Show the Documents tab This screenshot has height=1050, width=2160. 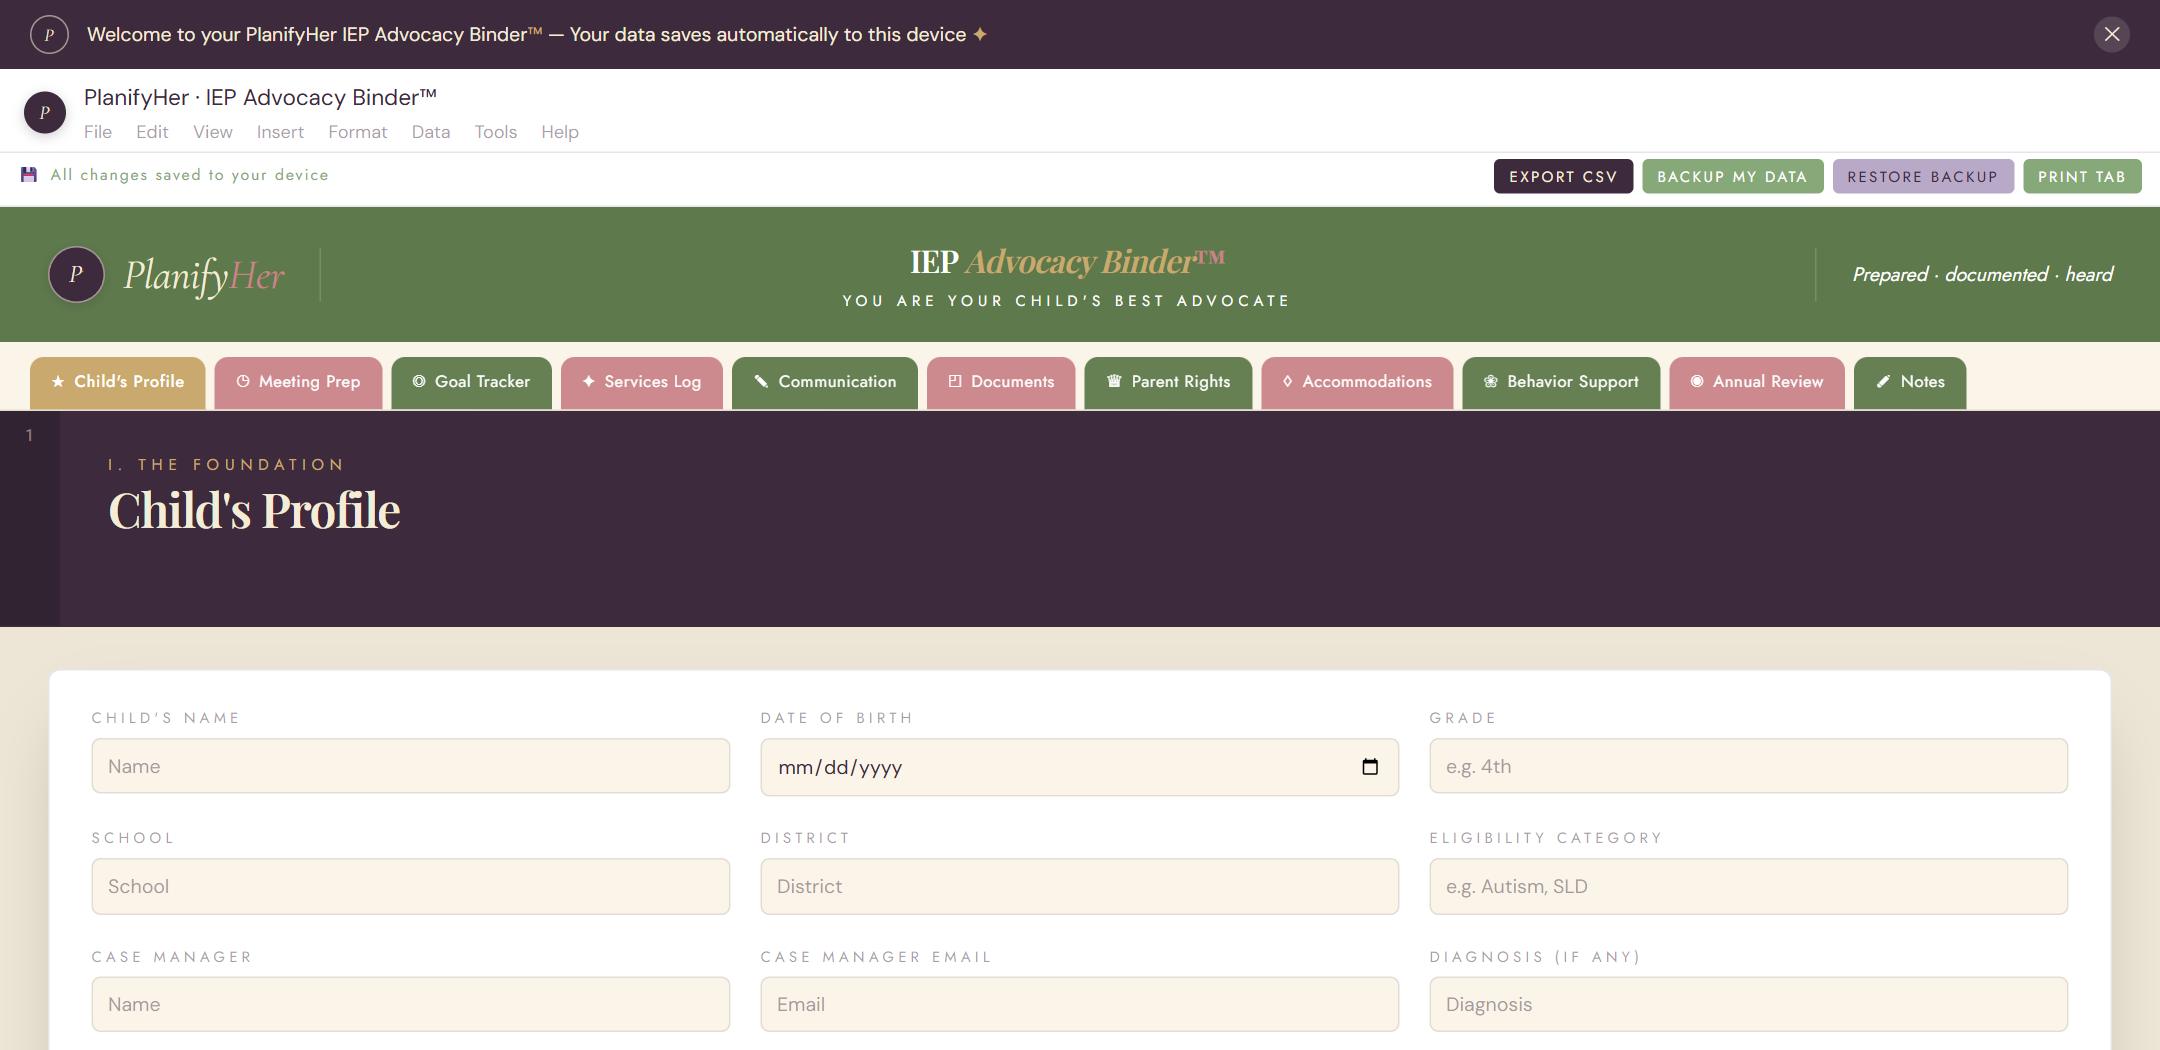click(1001, 383)
